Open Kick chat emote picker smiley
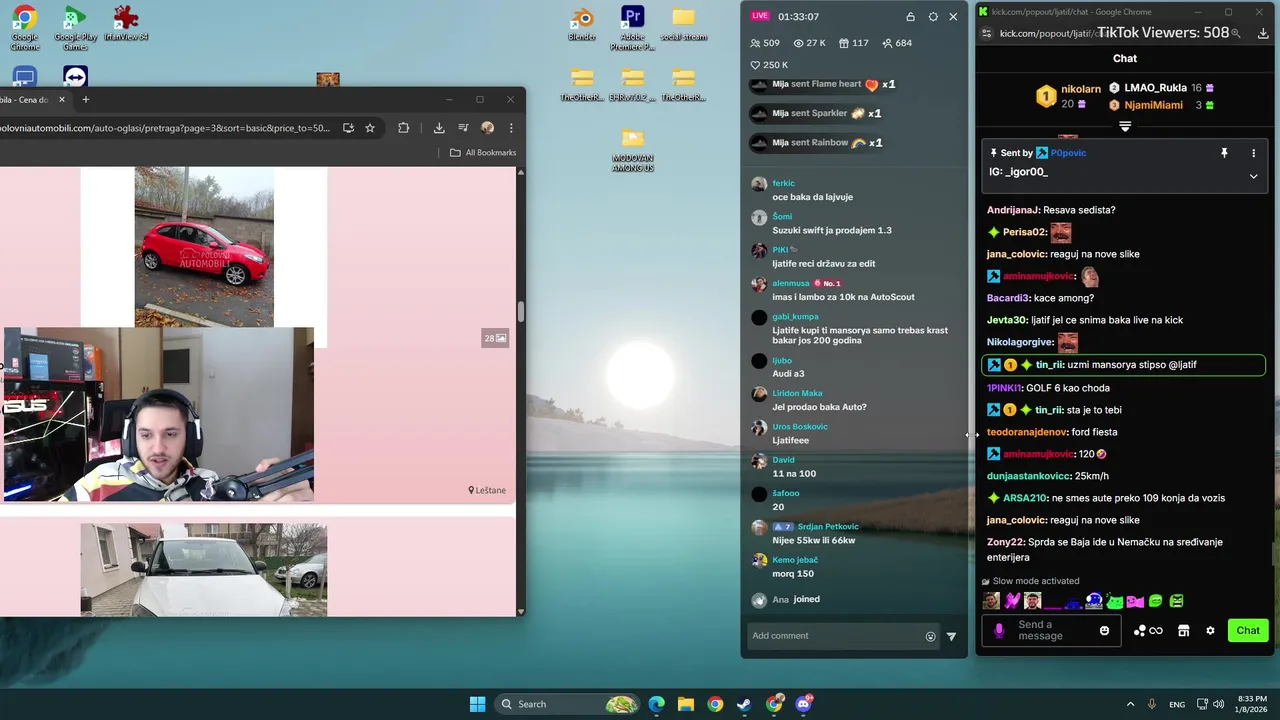 coord(1104,631)
